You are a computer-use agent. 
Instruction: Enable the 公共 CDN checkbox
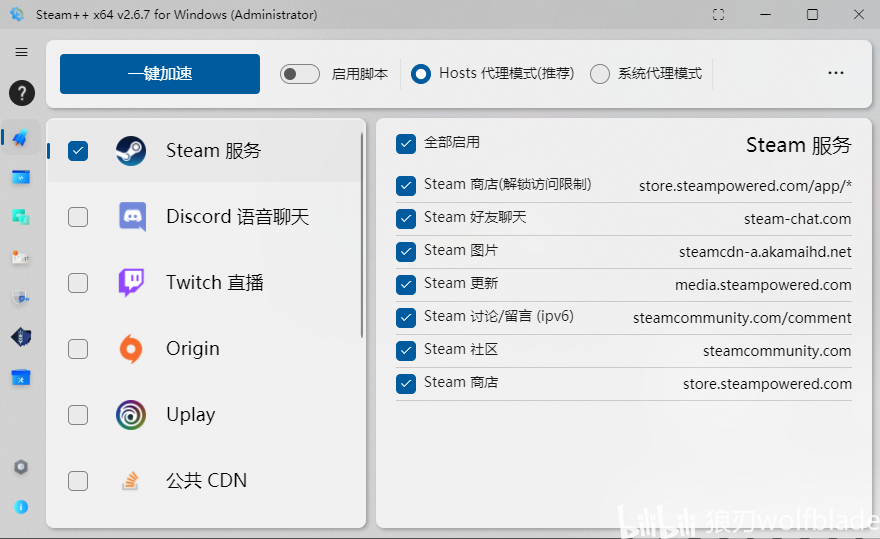click(x=78, y=481)
